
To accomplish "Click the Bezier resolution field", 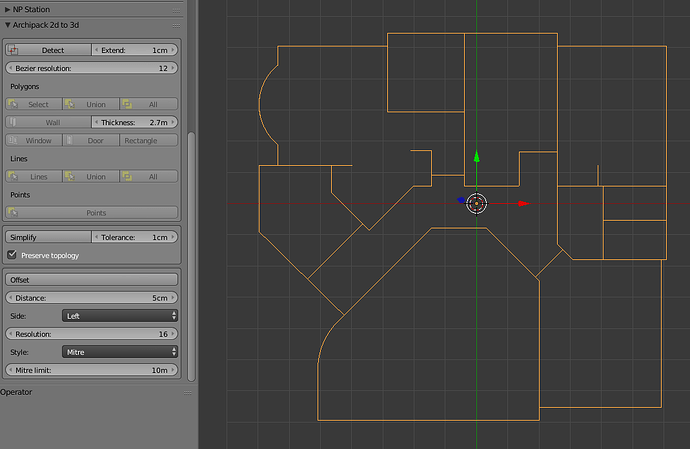I will click(x=92, y=68).
